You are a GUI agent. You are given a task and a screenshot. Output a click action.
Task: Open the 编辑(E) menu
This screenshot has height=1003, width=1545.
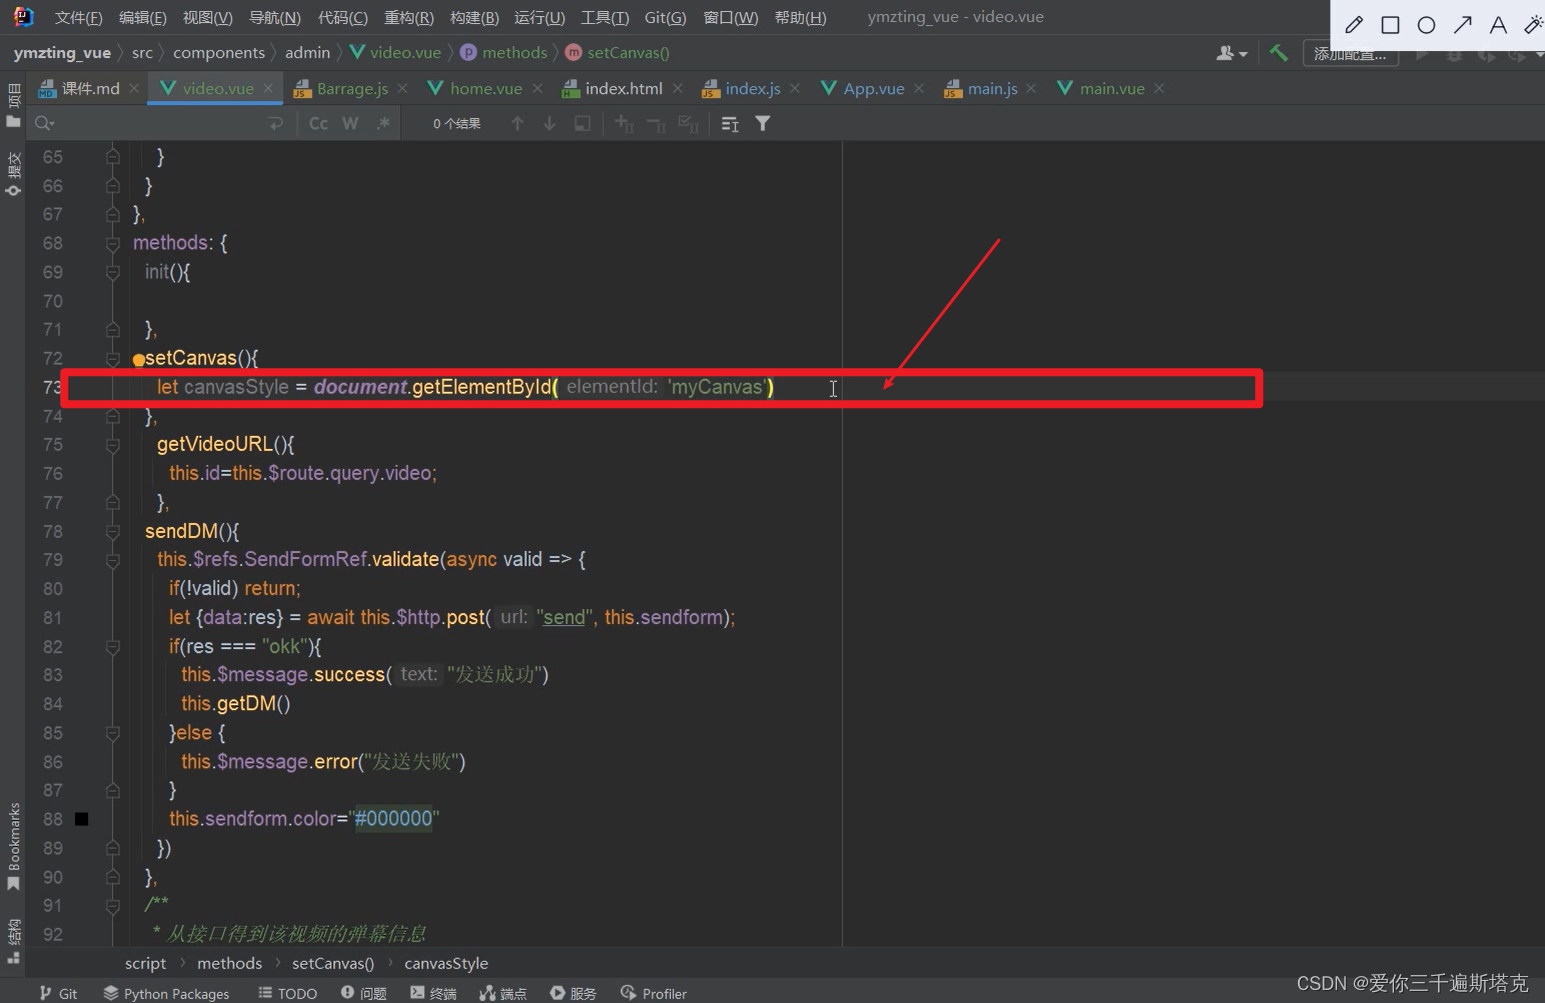point(143,17)
